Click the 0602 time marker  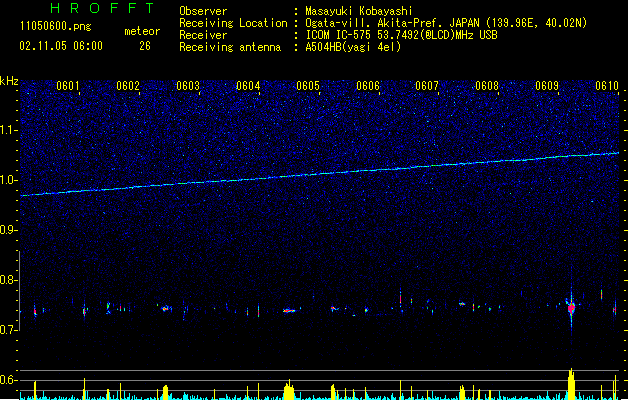click(128, 86)
